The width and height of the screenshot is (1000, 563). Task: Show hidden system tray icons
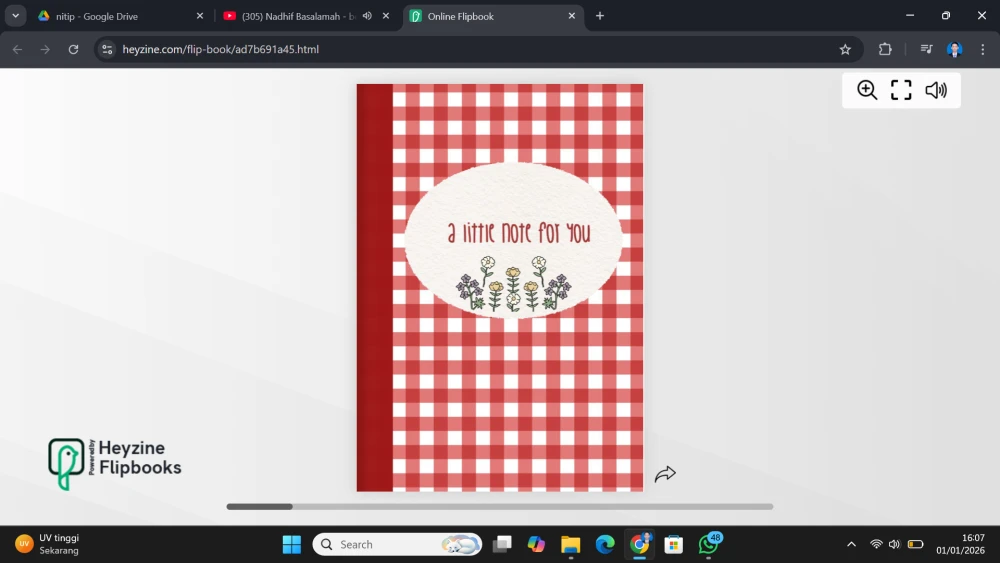point(851,544)
